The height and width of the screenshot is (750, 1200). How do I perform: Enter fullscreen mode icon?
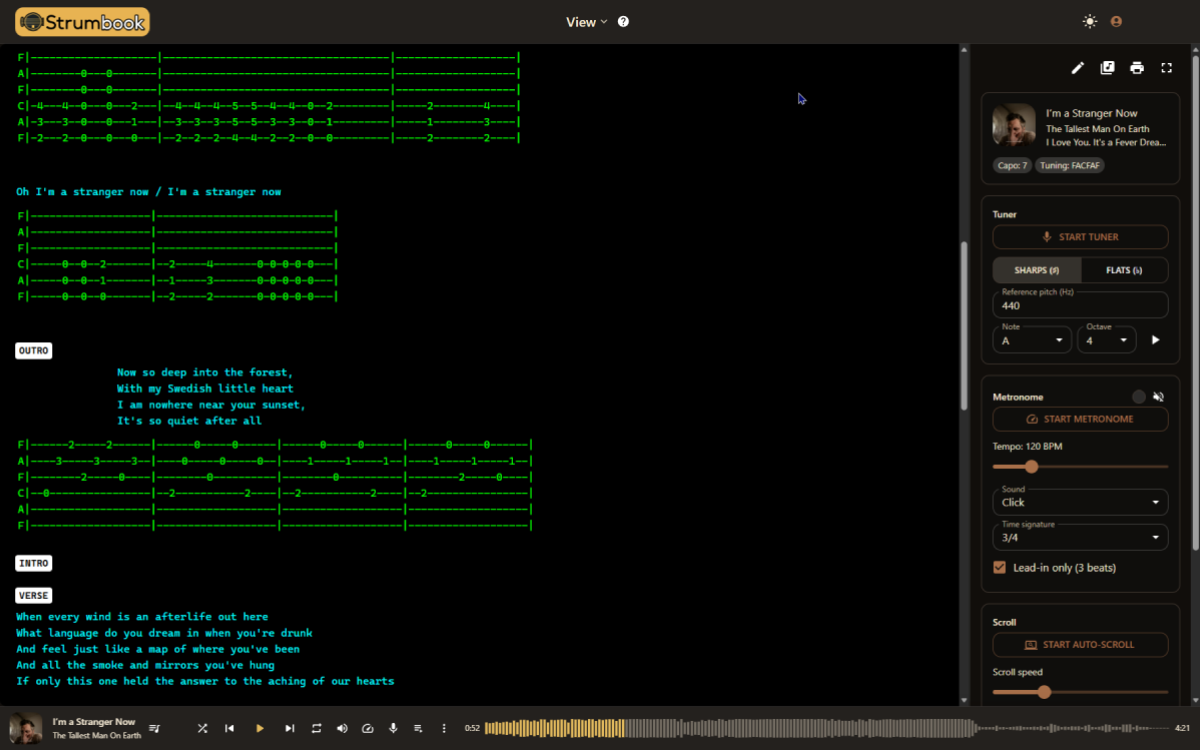[1166, 68]
